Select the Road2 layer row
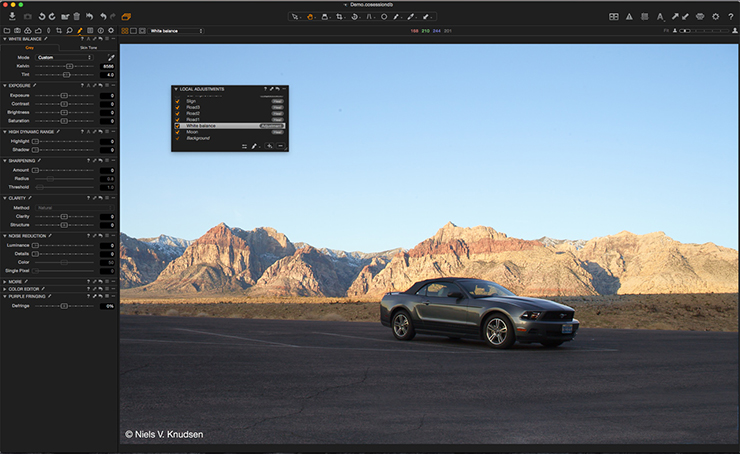The image size is (740, 454). tap(230, 113)
